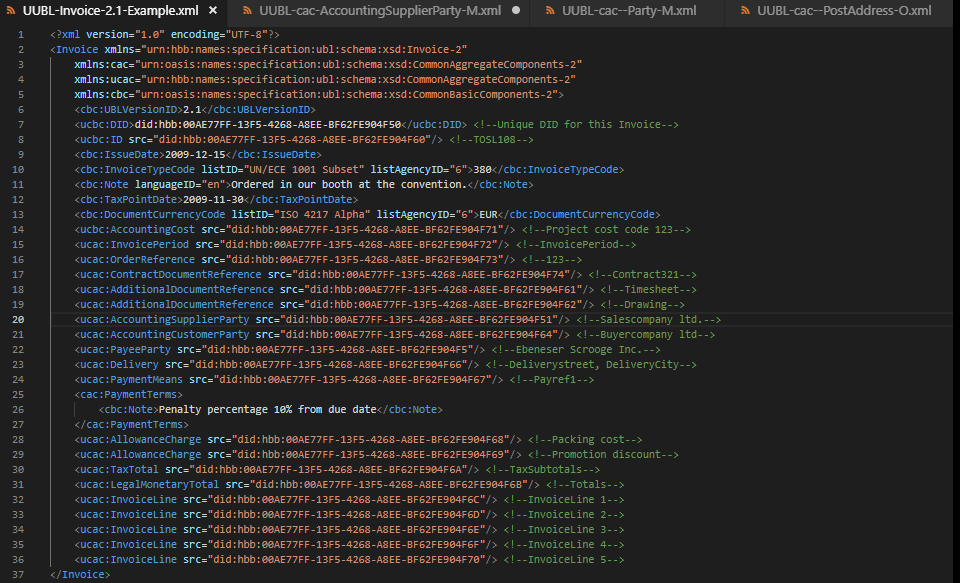Click the invoice type code value 380
Screen dimensions: 960x583
click(482, 170)
